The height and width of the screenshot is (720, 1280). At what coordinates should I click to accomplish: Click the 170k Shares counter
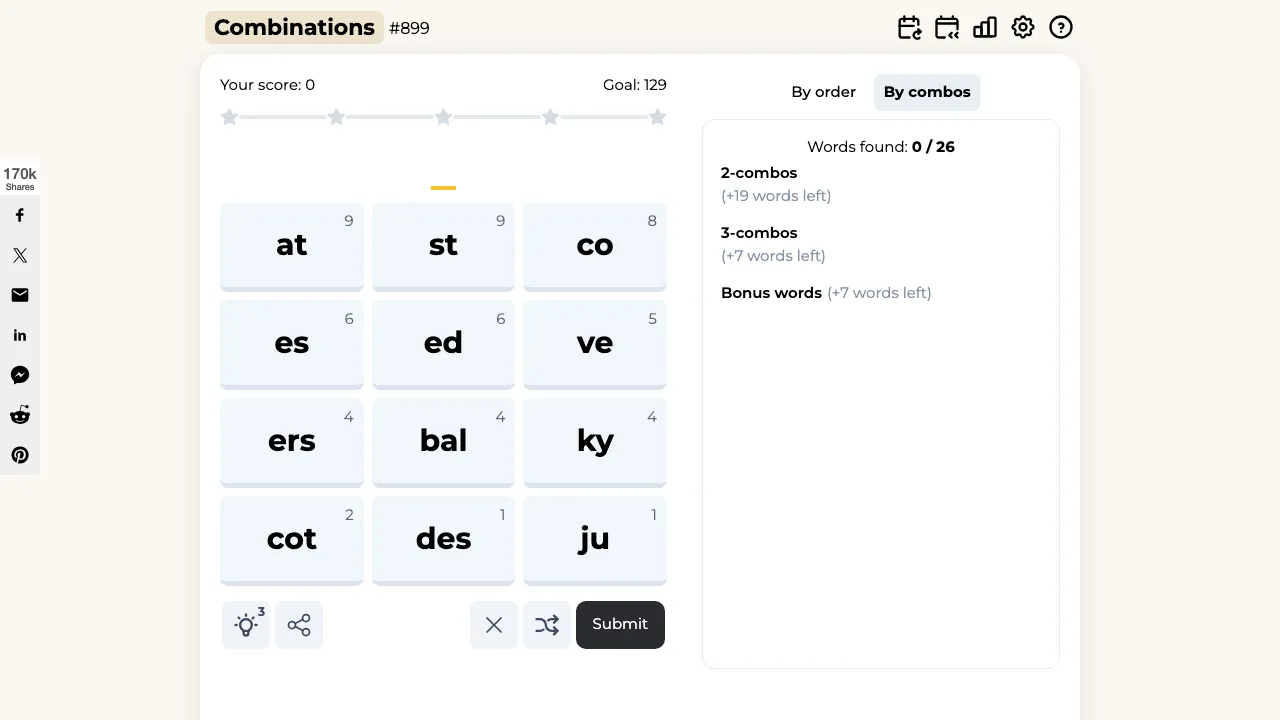20,179
